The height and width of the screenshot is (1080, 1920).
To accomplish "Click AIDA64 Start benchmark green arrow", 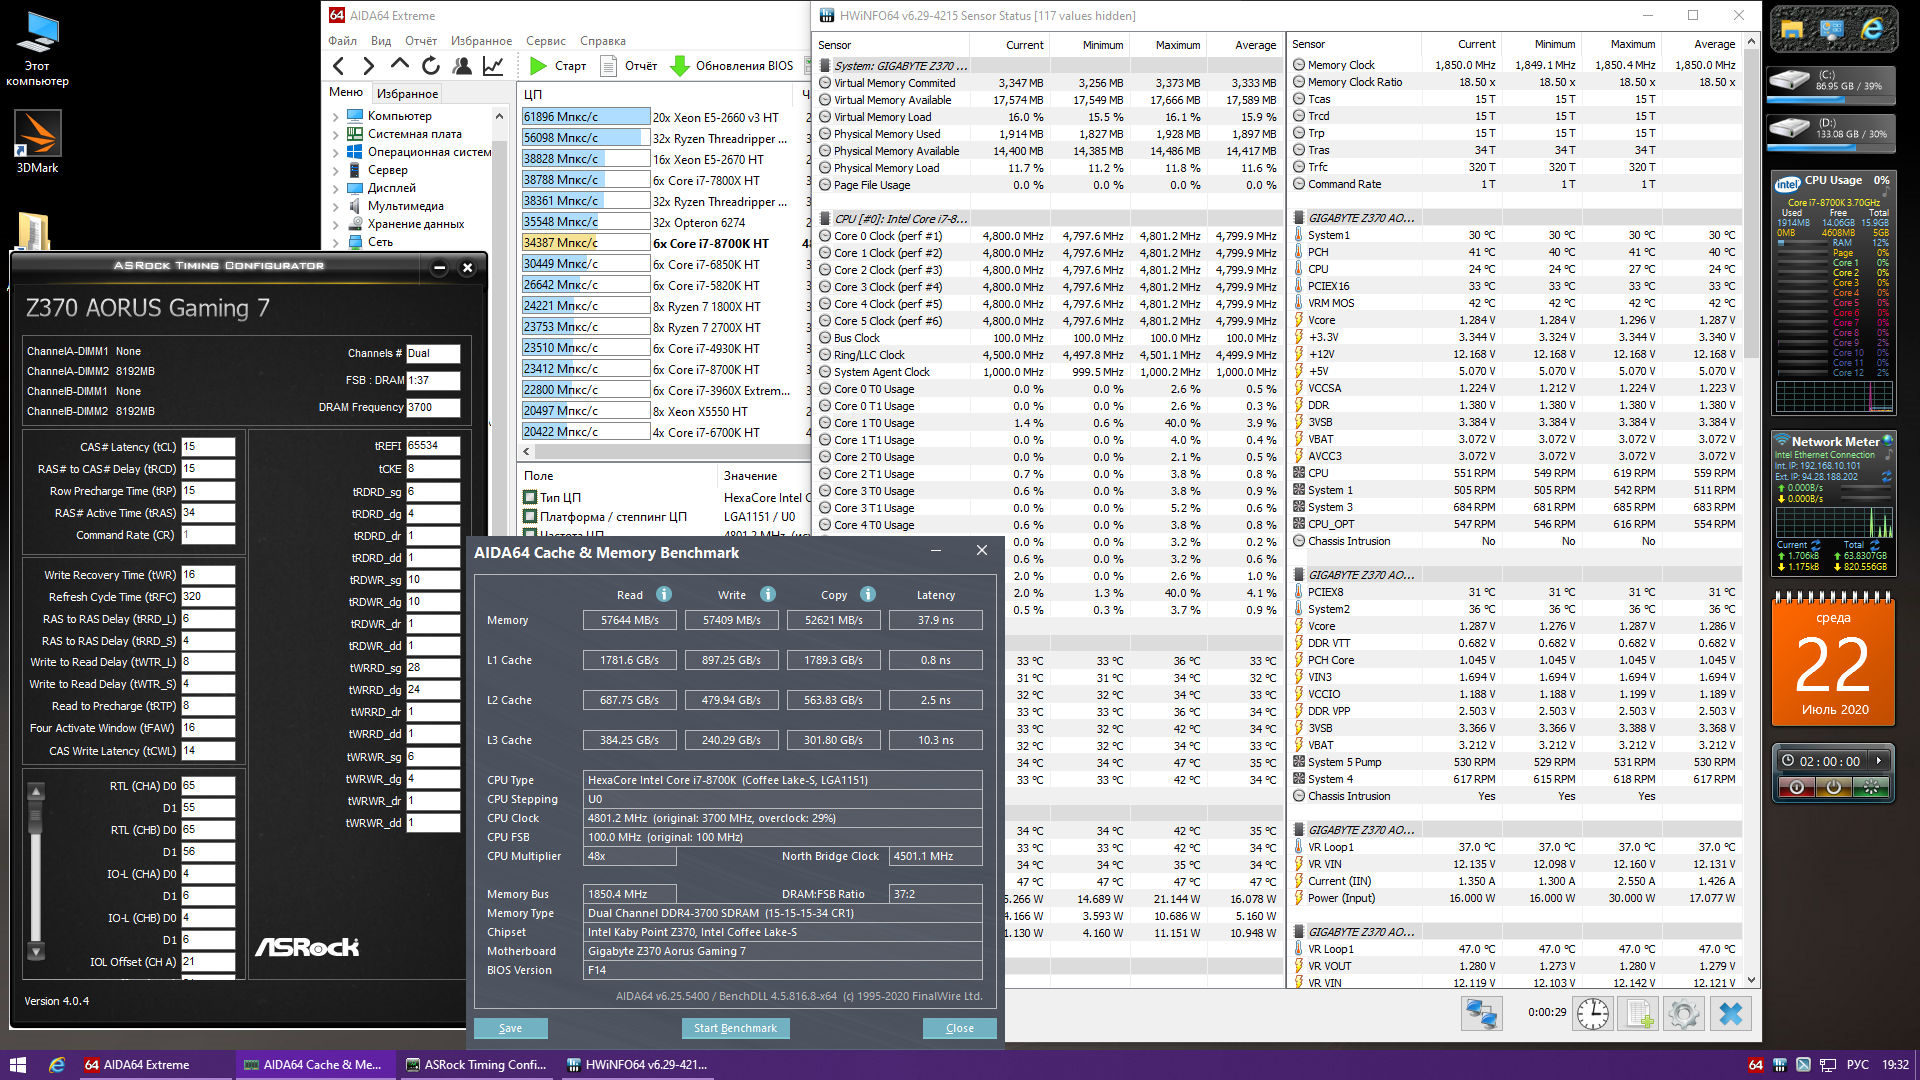I will pos(538,66).
